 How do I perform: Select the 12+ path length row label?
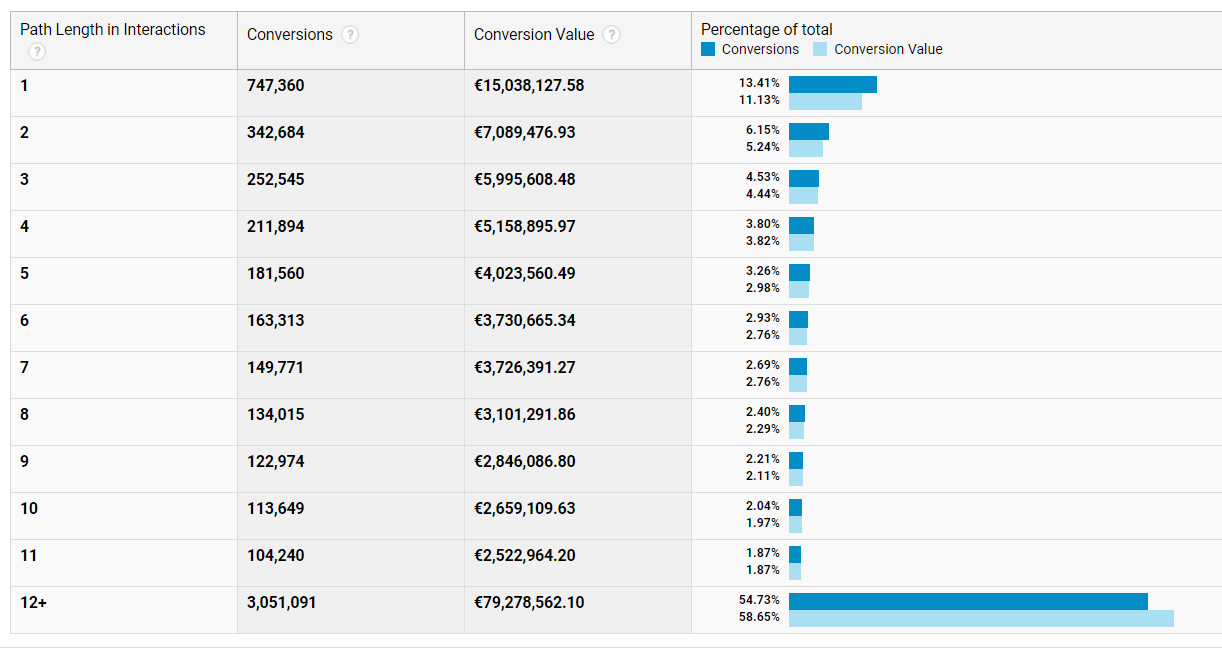pos(33,603)
